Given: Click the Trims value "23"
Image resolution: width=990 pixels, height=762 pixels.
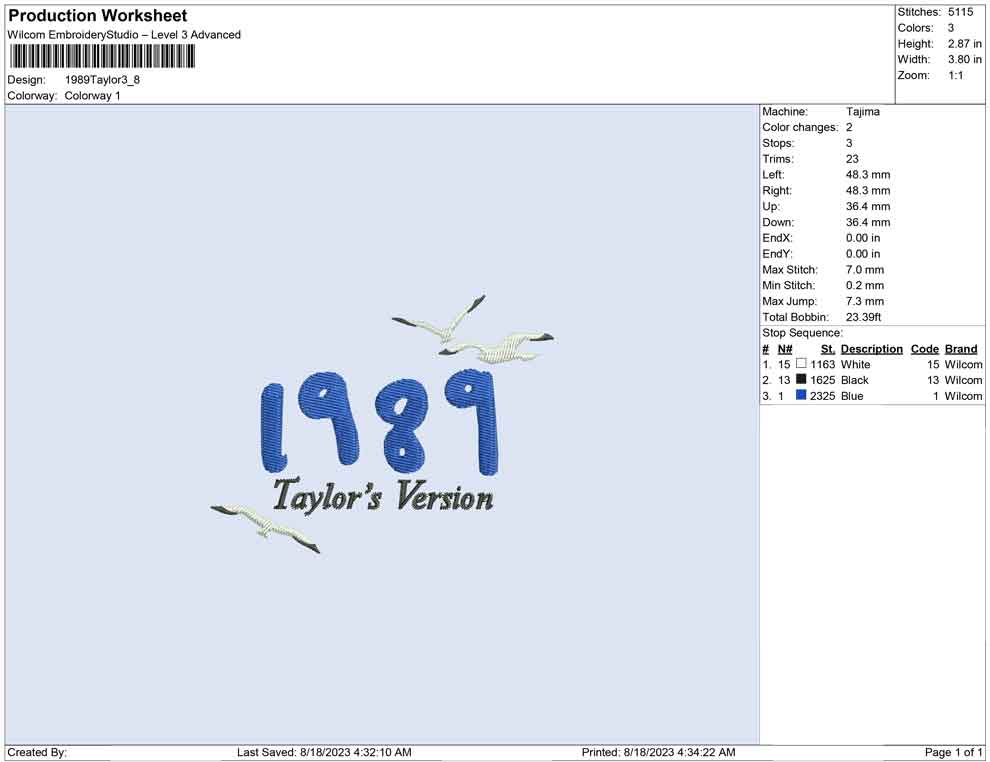Looking at the screenshot, I should (x=852, y=159).
